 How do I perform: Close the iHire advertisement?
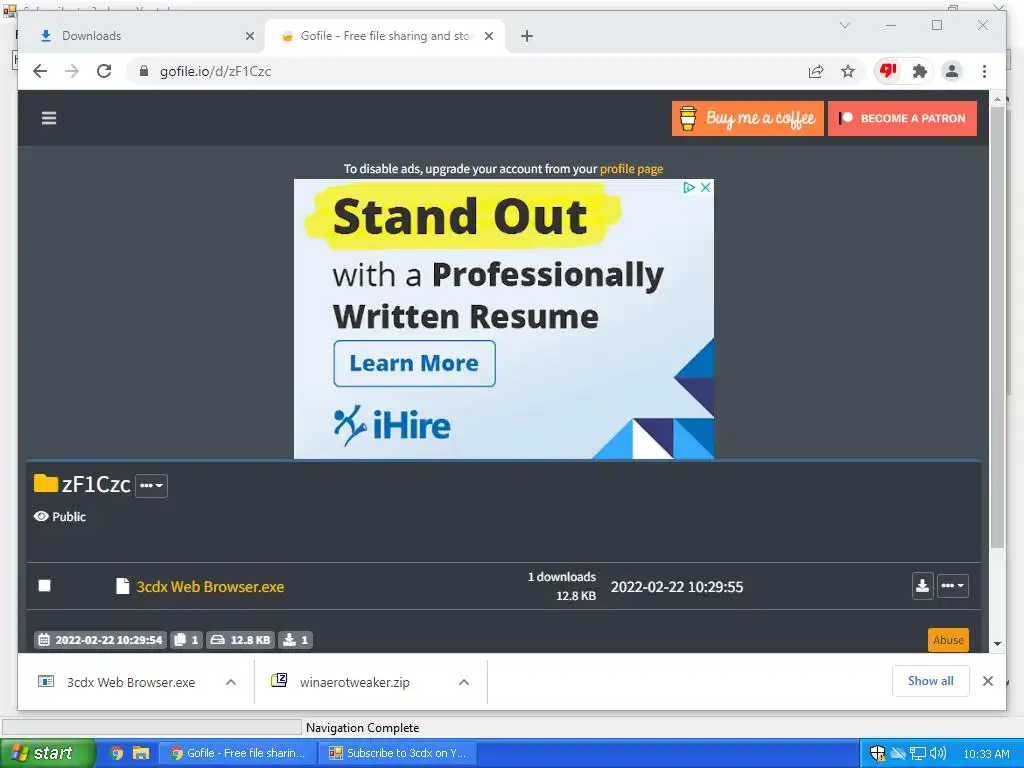(x=705, y=187)
